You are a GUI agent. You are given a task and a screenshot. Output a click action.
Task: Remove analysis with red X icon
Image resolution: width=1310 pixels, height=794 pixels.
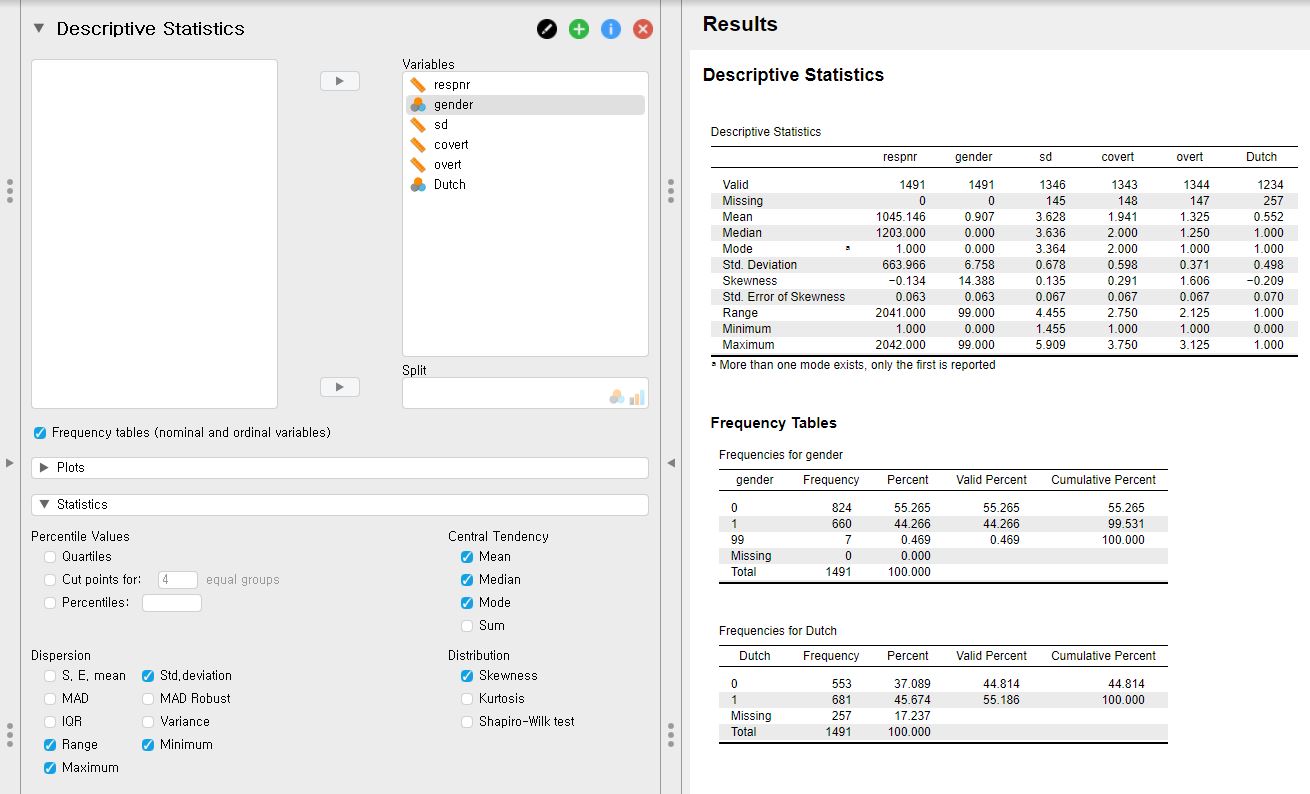pyautogui.click(x=643, y=29)
